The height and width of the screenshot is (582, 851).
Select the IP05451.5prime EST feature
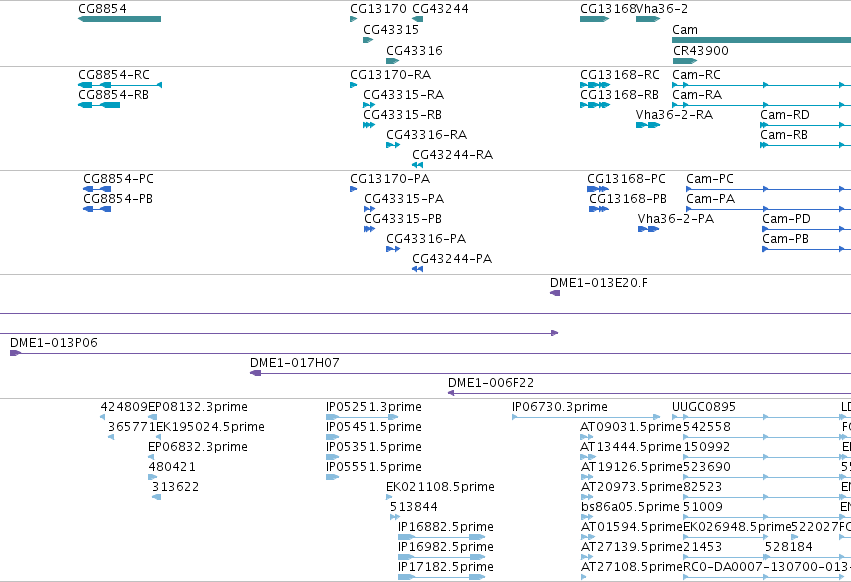[x=332, y=437]
